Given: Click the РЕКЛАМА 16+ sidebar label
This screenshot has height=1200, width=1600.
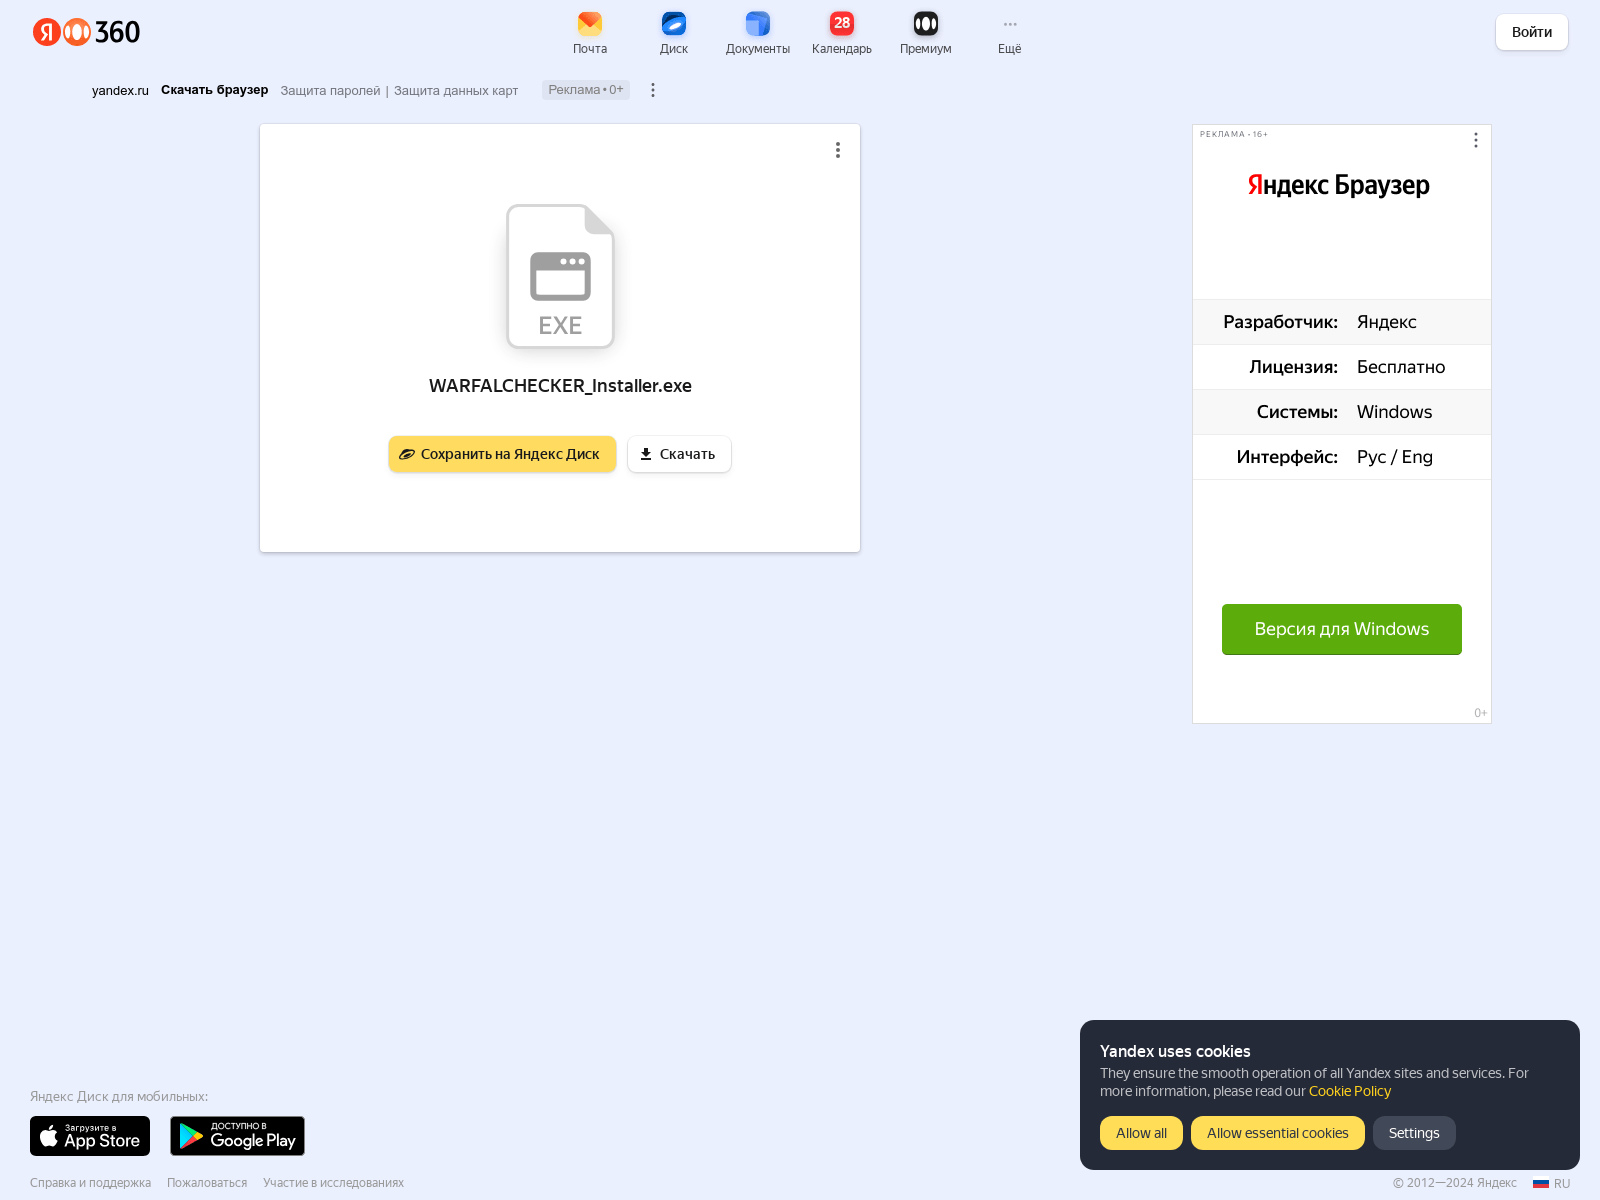Looking at the screenshot, I should pyautogui.click(x=1234, y=134).
